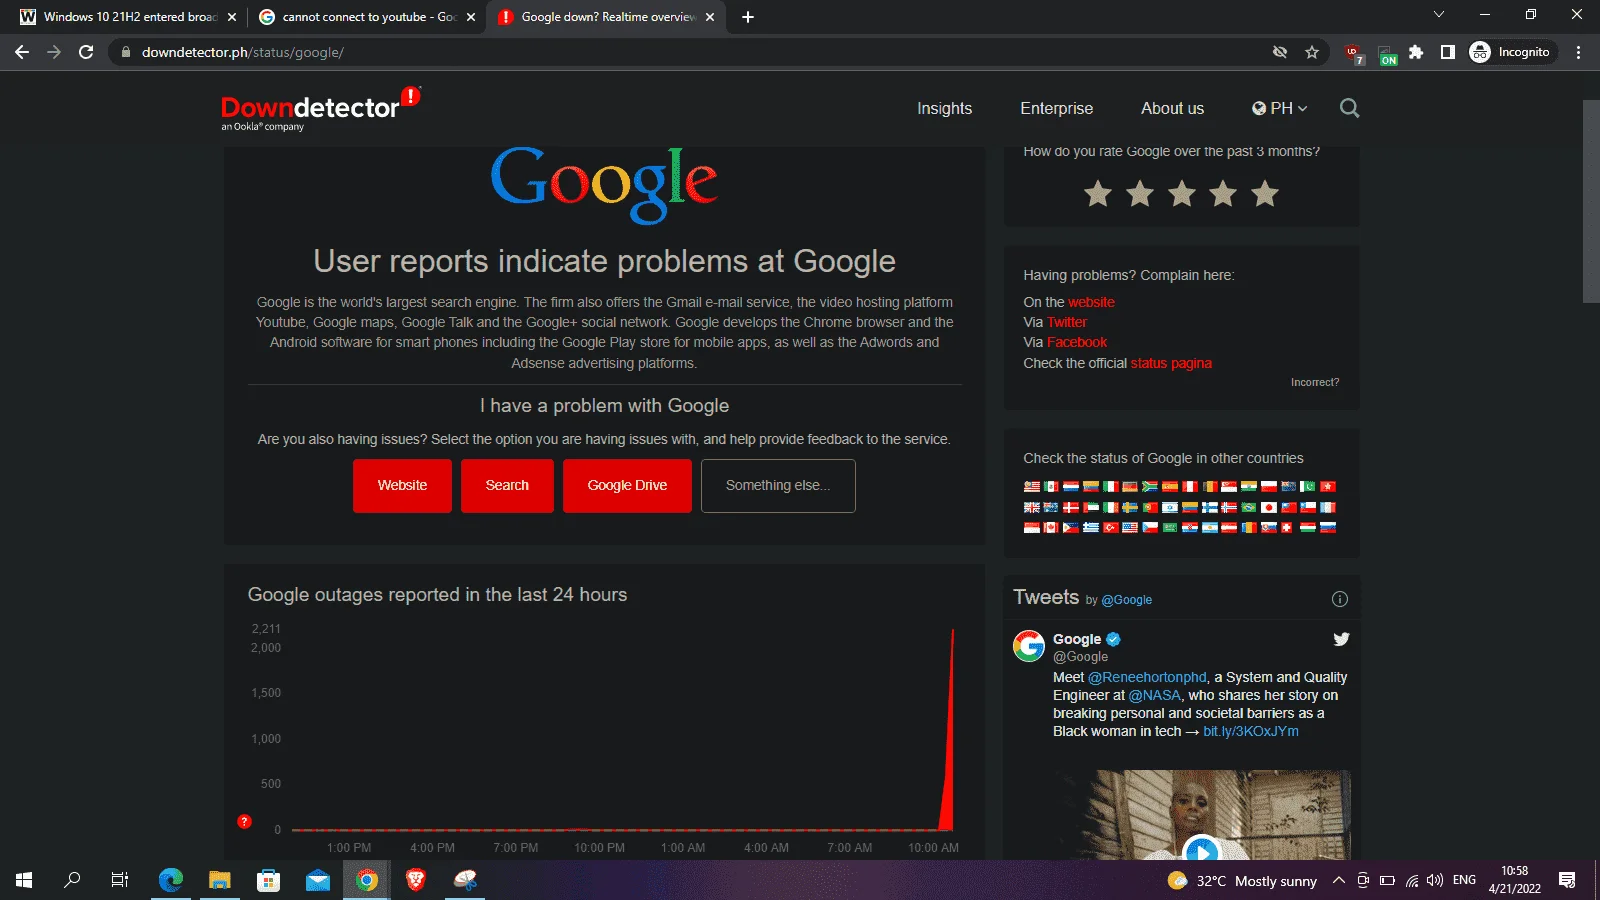Click the Google avatar in tweets
Screen dimensions: 1600x900
[x=1029, y=646]
